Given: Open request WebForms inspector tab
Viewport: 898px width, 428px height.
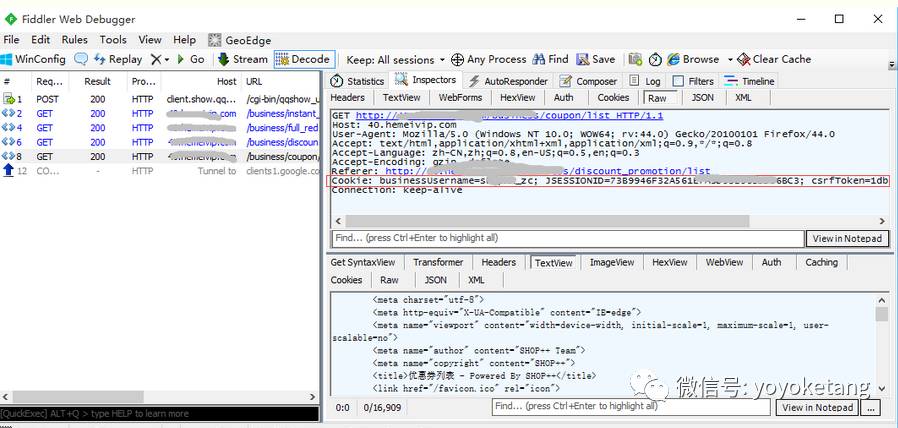Looking at the screenshot, I should click(x=460, y=97).
